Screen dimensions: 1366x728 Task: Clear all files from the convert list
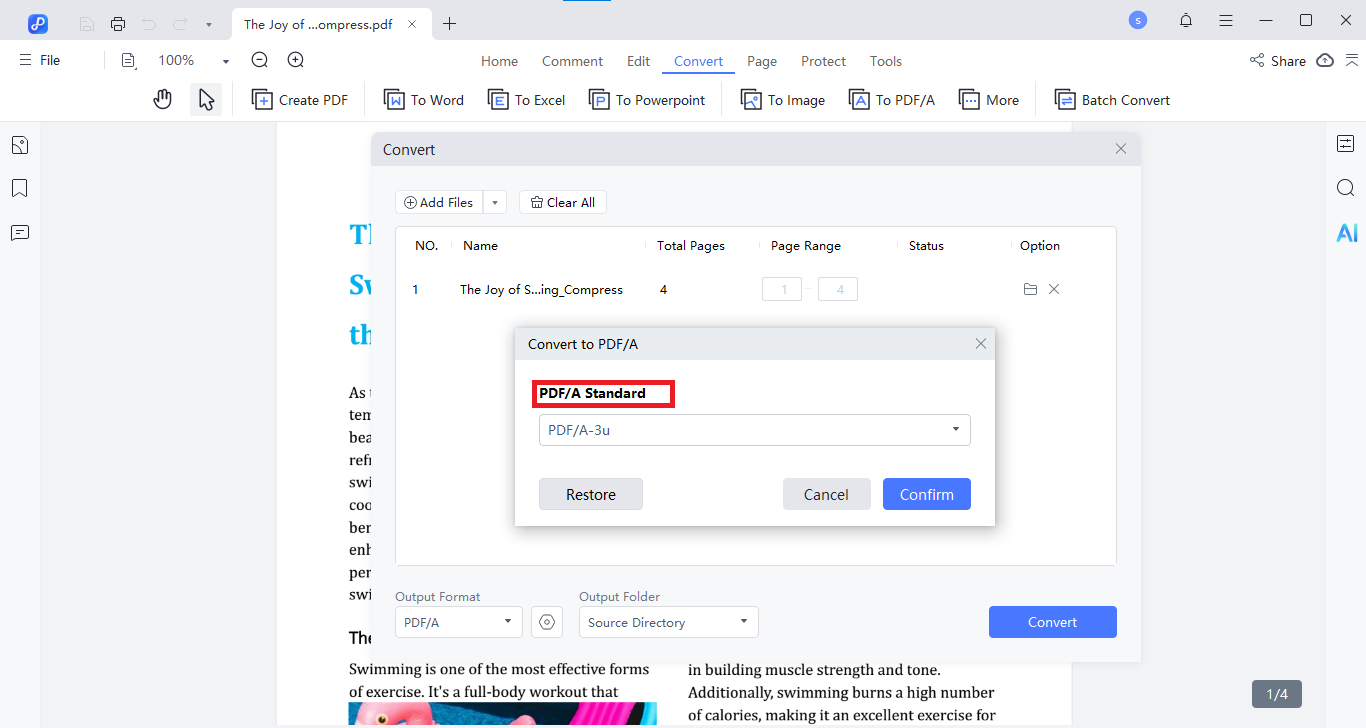tap(562, 201)
